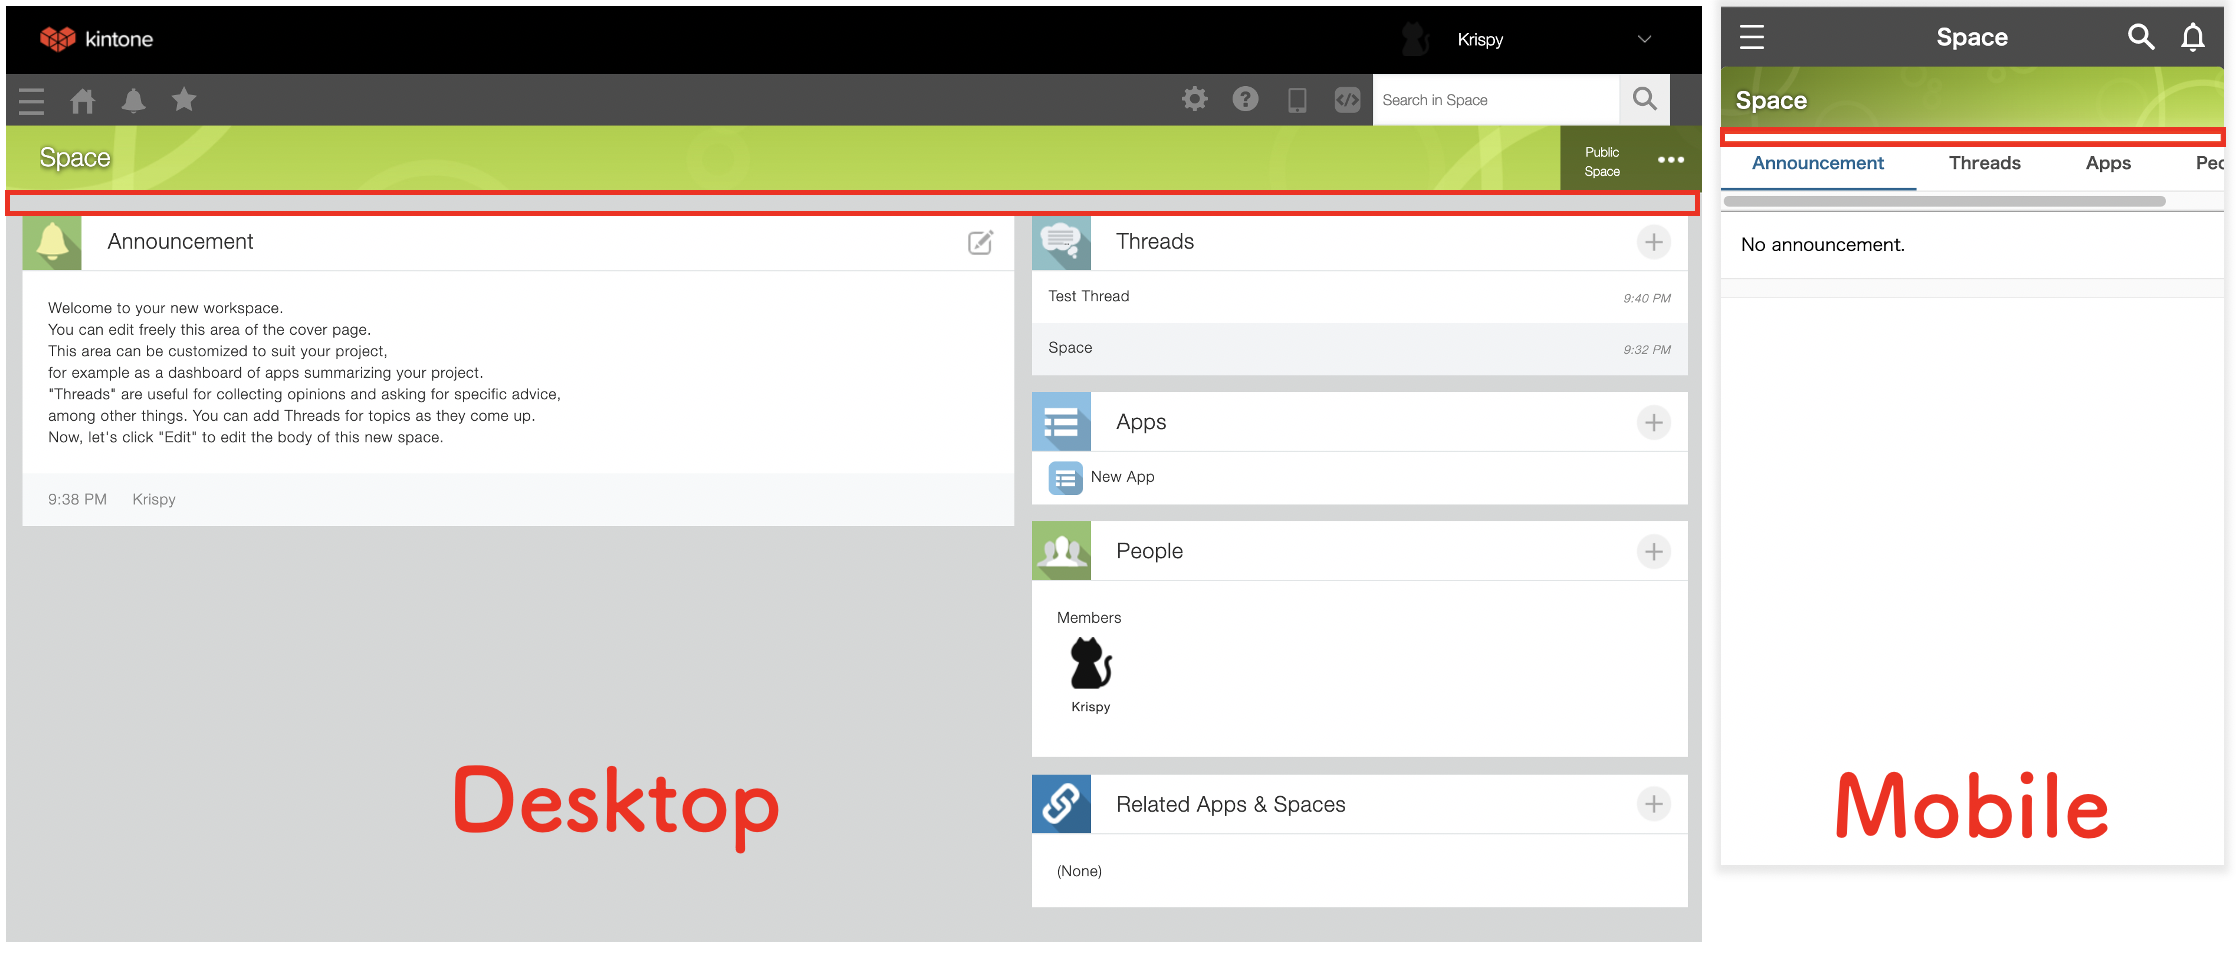Switch to the Threads tab on mobile
Screen dimensions: 2236x954
point(1984,162)
